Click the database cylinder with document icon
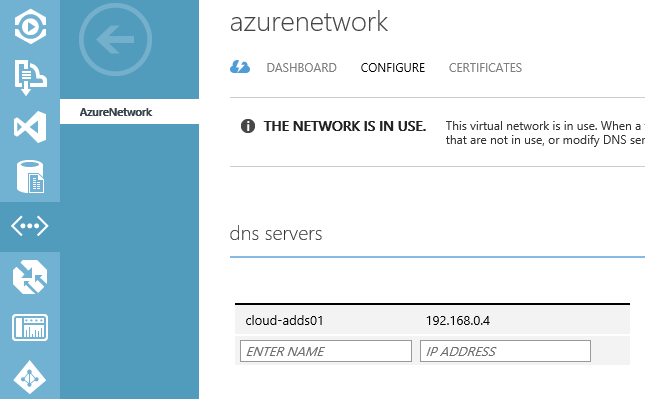Image resolution: width=645 pixels, height=399 pixels. tap(30, 177)
